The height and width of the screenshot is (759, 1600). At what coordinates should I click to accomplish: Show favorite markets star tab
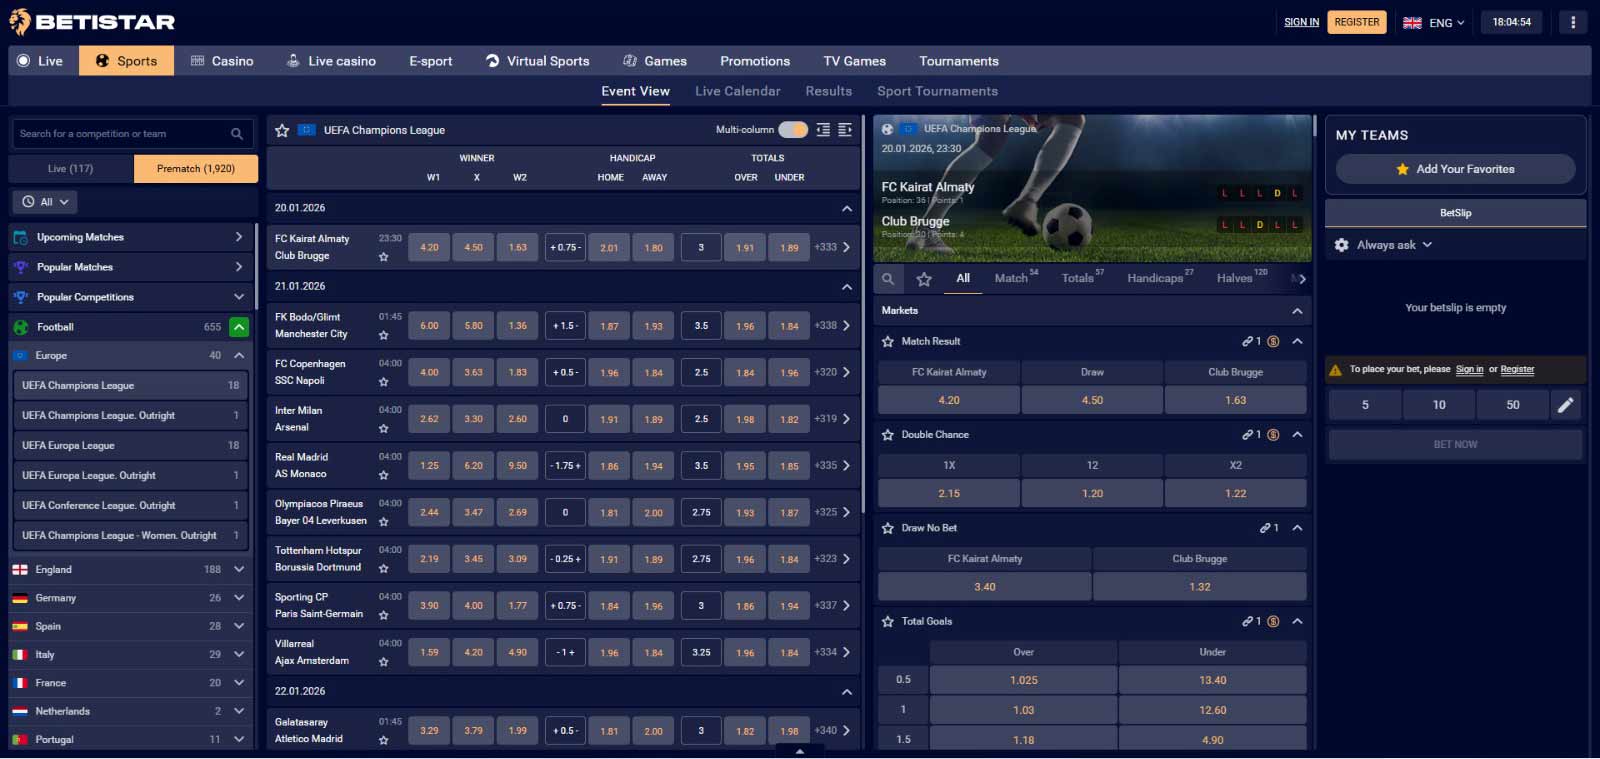(x=924, y=279)
